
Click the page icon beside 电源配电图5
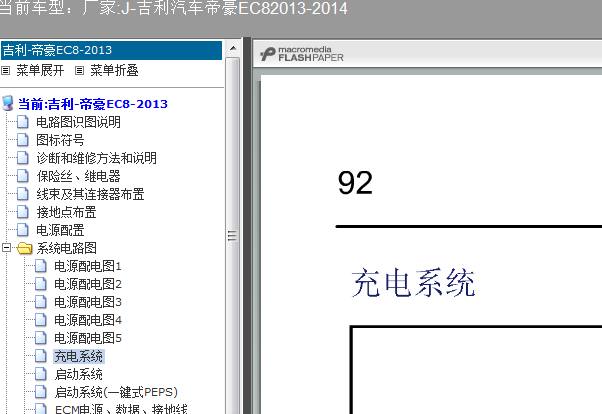point(41,338)
